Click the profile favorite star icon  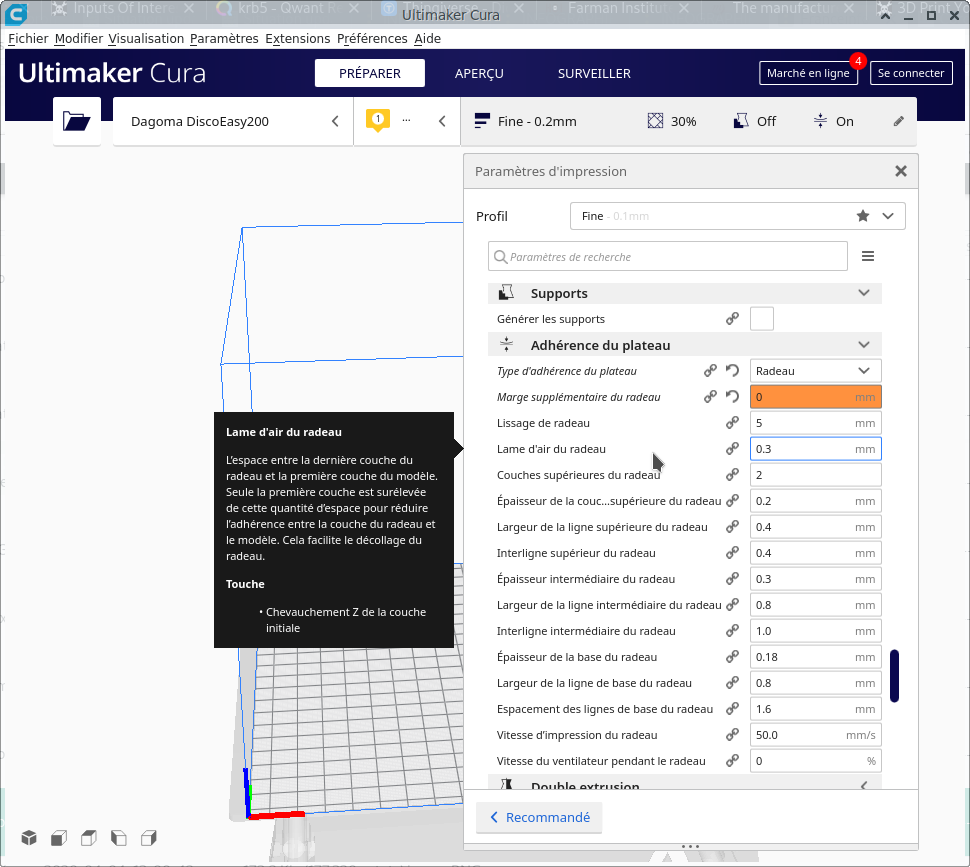pyautogui.click(x=863, y=216)
